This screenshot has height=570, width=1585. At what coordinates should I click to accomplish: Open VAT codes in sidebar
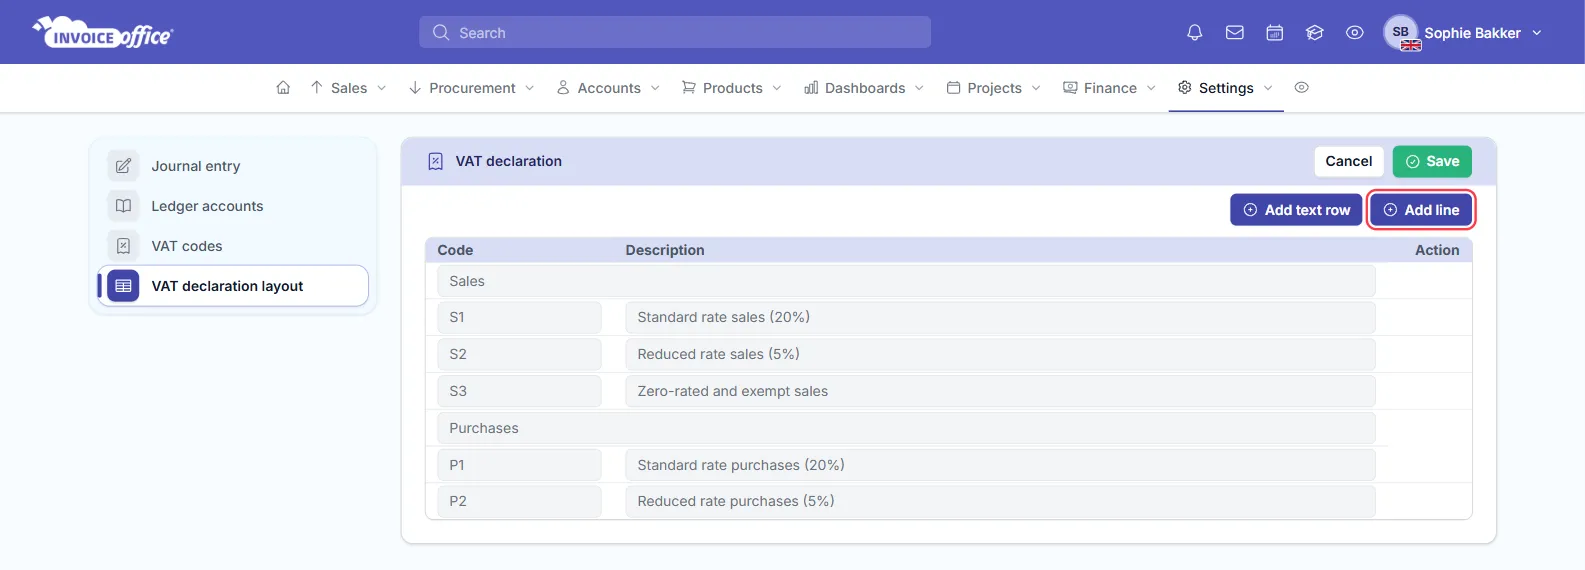(233, 246)
